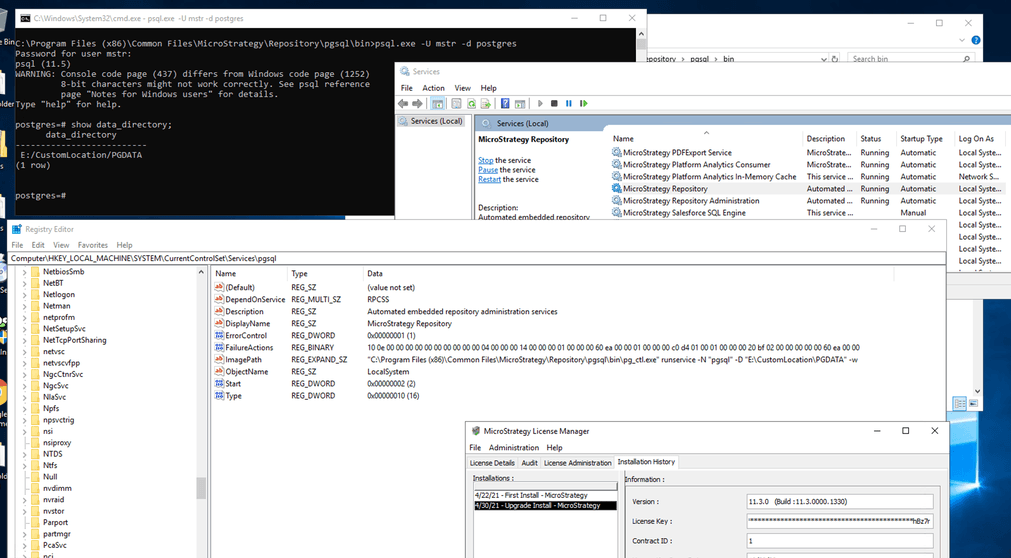Expand the nvraid registry key

point(25,500)
